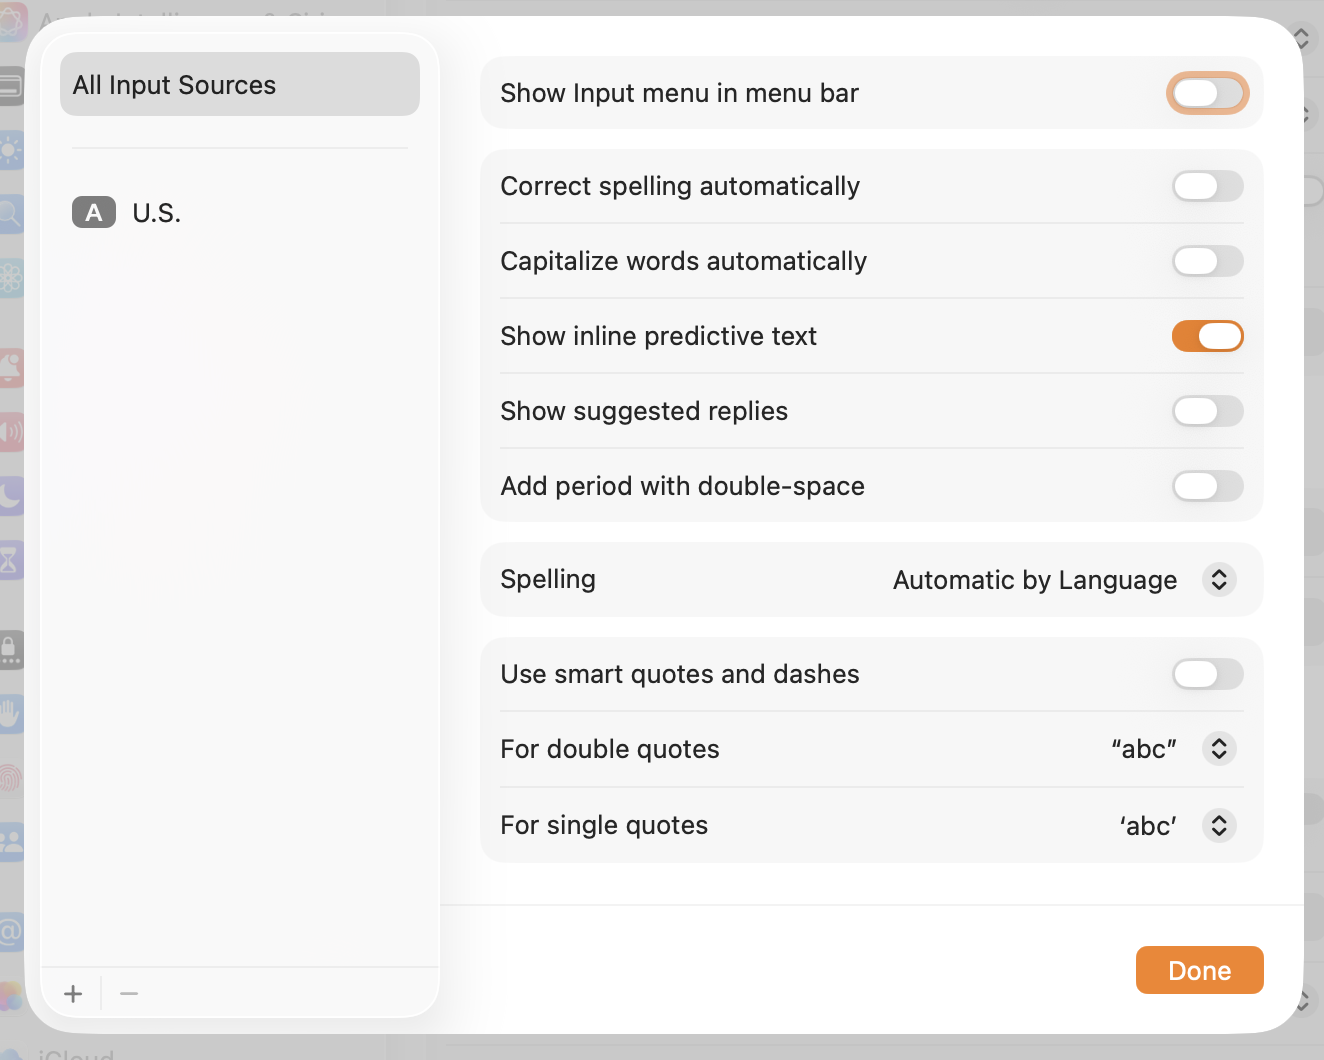Open the 'abc' single quotes style dropdown

pos(1148,826)
